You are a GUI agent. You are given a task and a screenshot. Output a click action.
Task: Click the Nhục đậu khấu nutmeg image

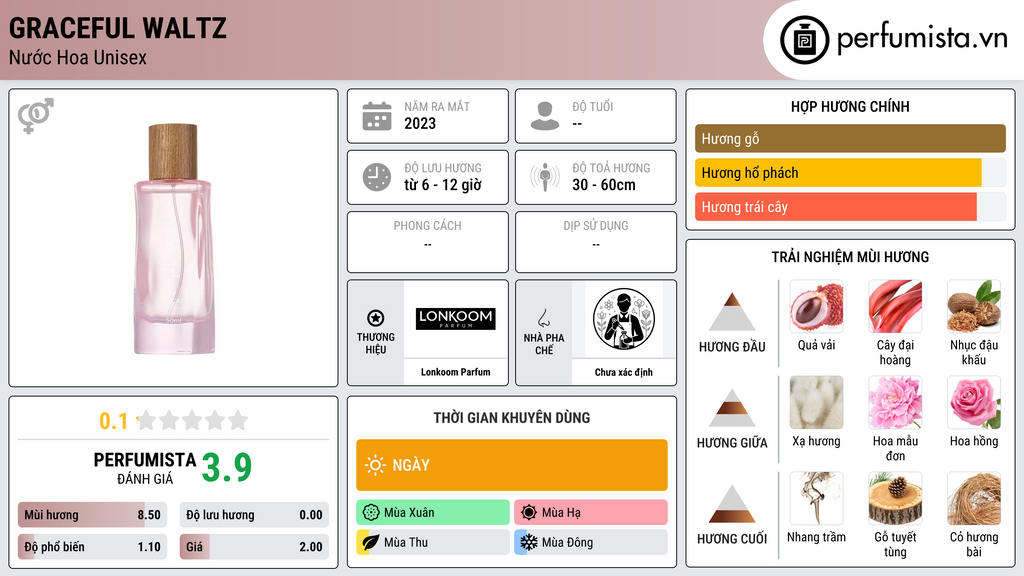[974, 306]
